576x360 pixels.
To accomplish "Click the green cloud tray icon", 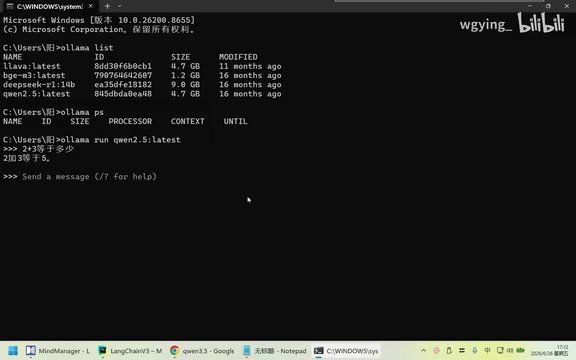I will 521,350.
